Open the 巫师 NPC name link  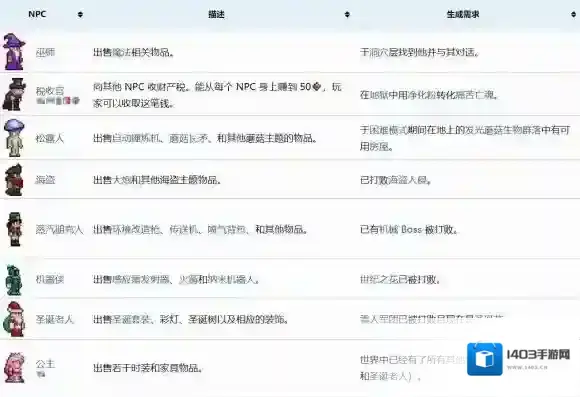(x=45, y=52)
